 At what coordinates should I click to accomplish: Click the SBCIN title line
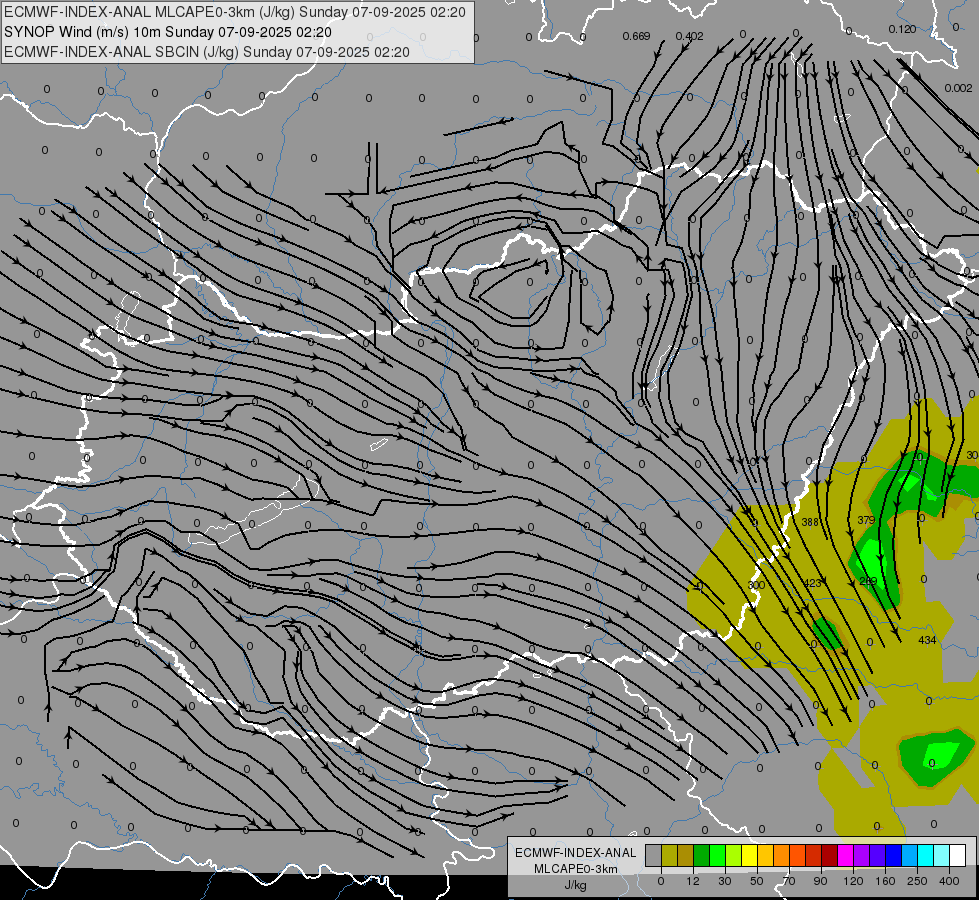[x=207, y=52]
